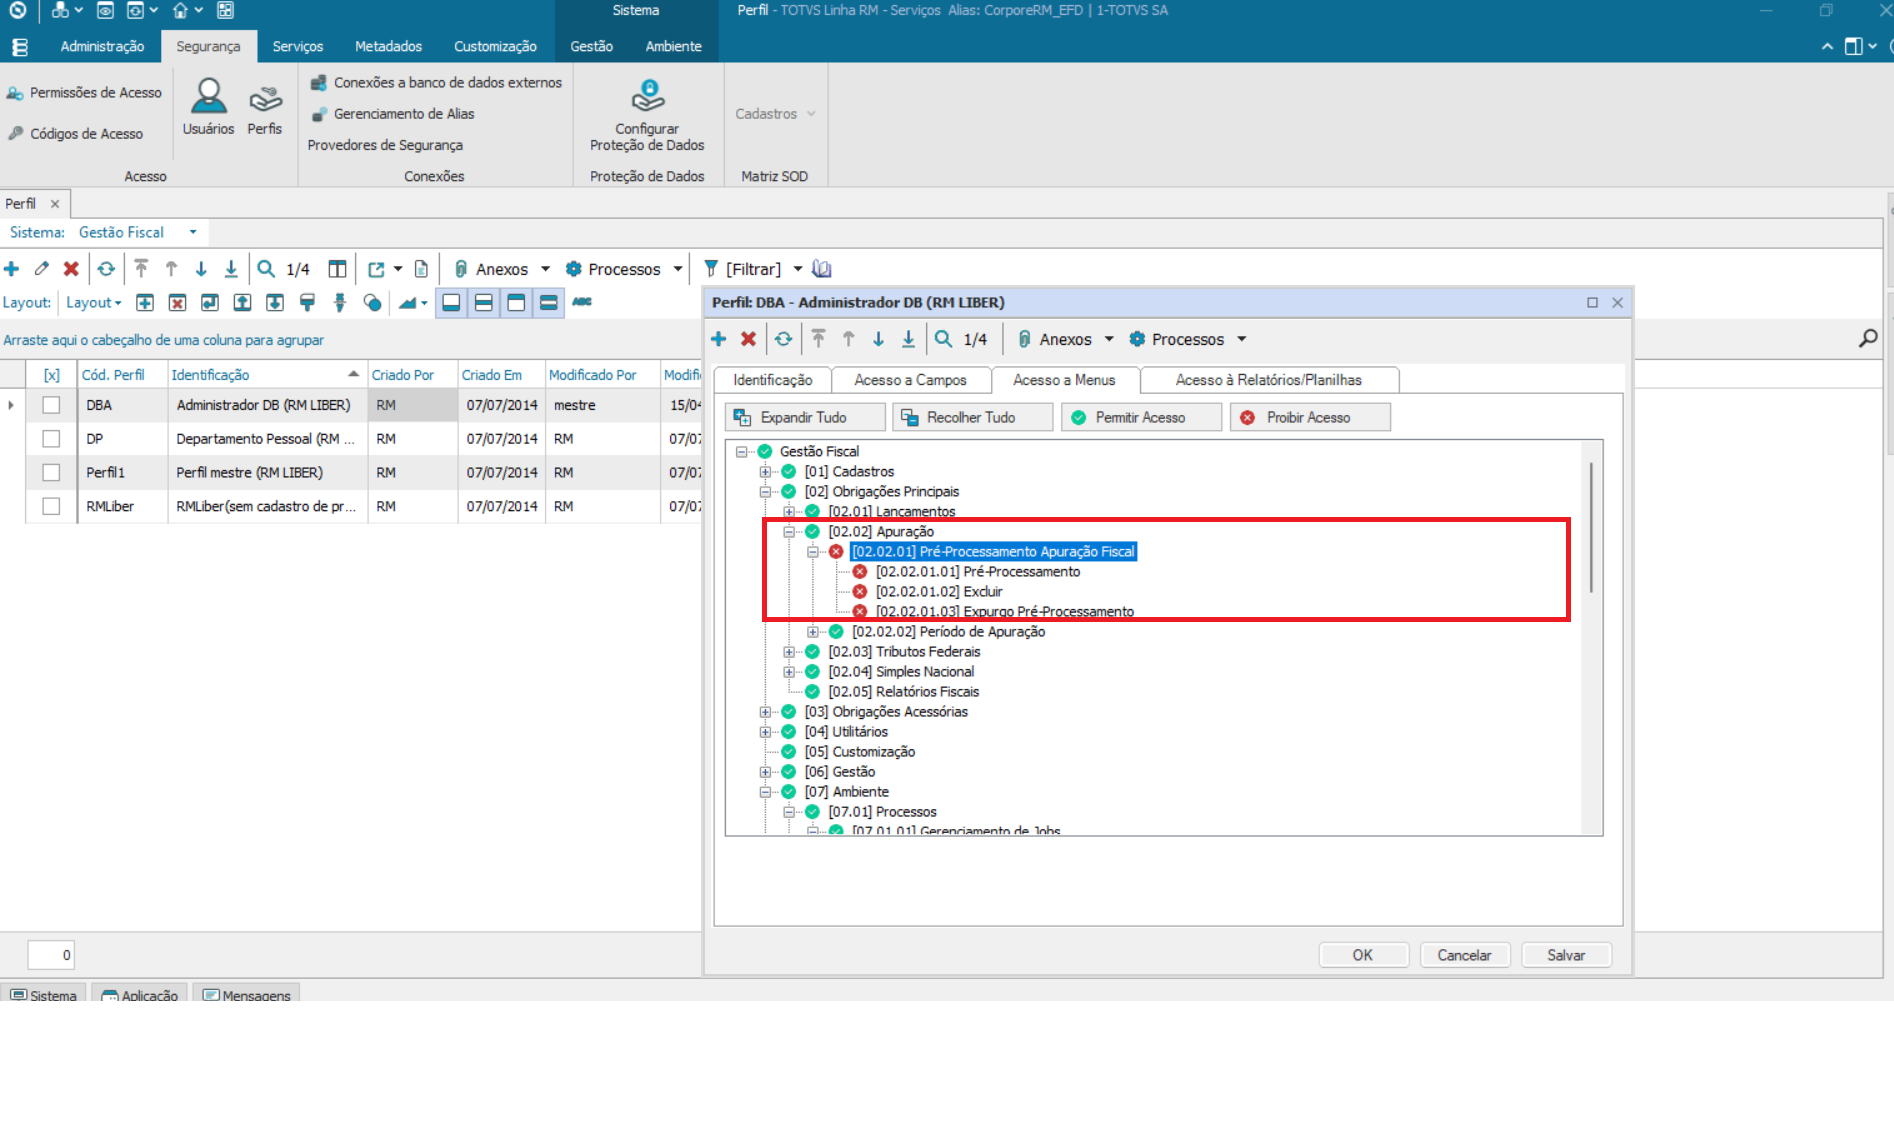Click the Permitir Acesso button
1894x1128 pixels.
1141,417
